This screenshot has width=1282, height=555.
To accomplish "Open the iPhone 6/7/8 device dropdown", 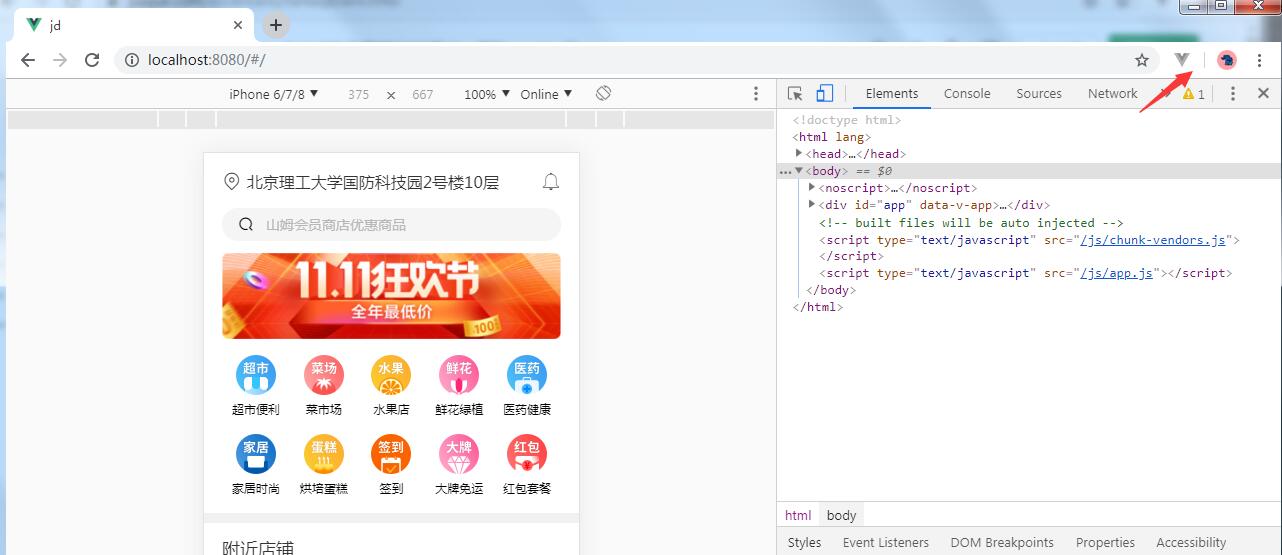I will (x=274, y=94).
